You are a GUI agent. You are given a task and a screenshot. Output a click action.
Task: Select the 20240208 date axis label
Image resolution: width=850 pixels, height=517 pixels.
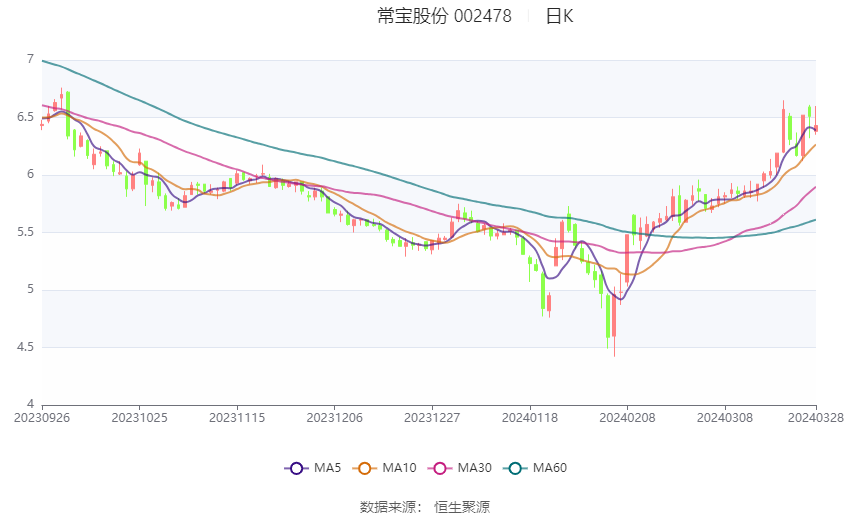627,418
